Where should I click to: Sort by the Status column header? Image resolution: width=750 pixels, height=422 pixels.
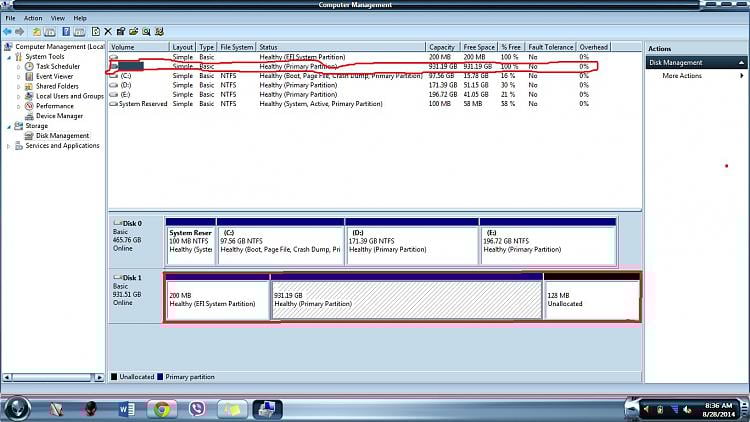click(x=341, y=47)
